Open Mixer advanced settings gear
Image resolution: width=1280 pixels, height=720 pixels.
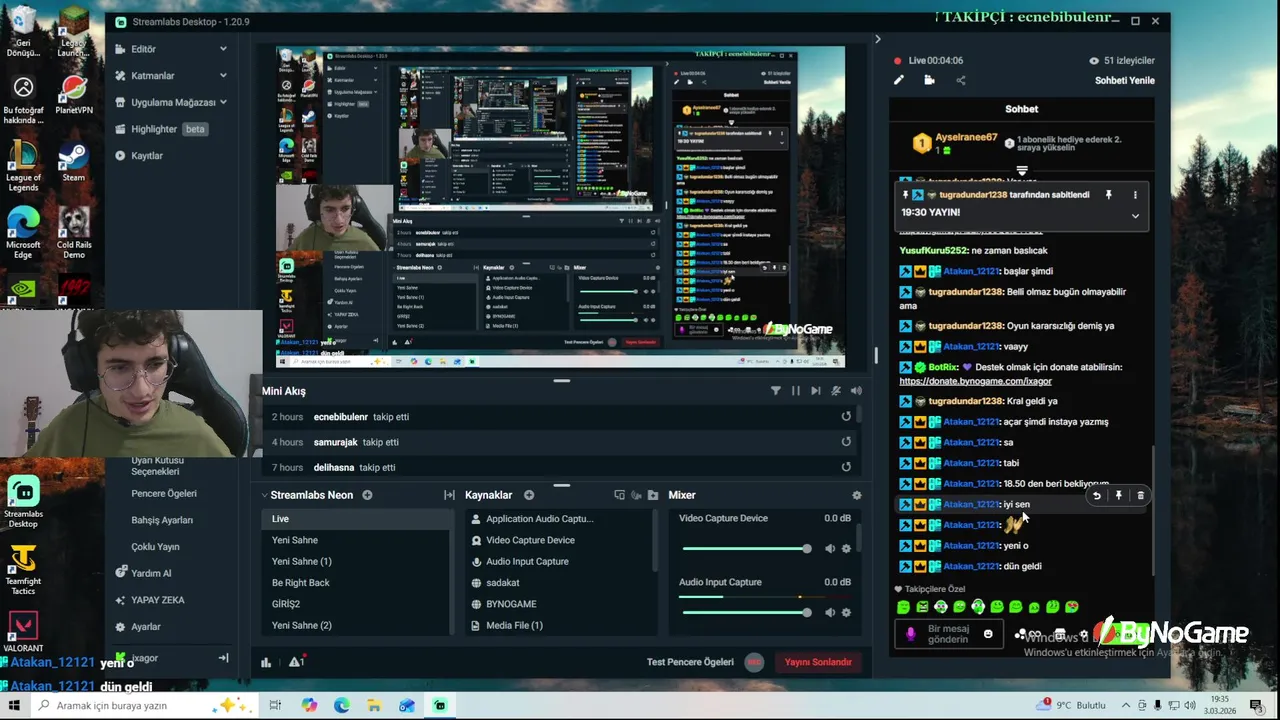pyautogui.click(x=856, y=495)
